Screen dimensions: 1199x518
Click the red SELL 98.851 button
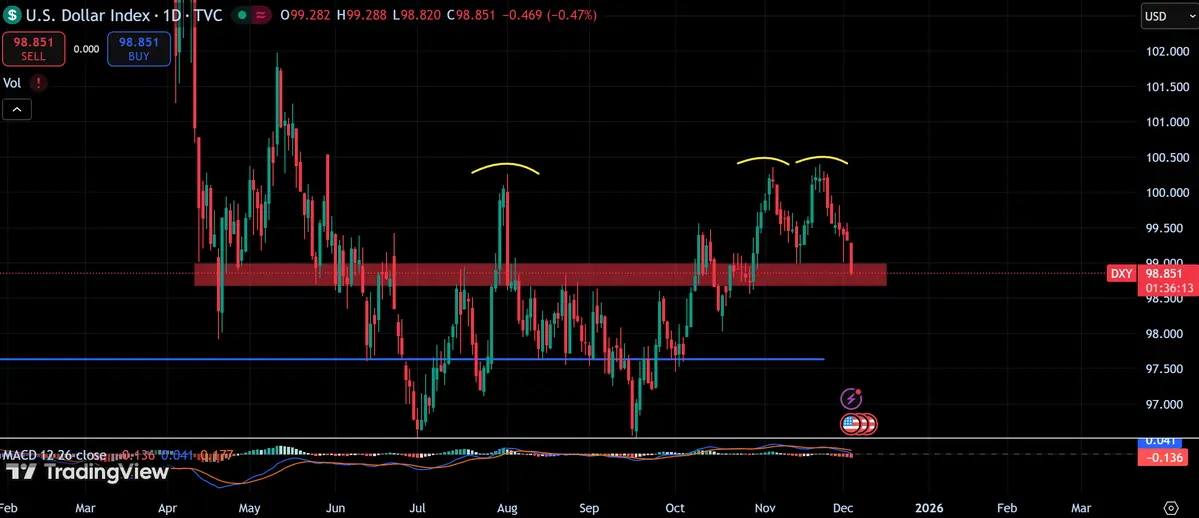point(33,49)
